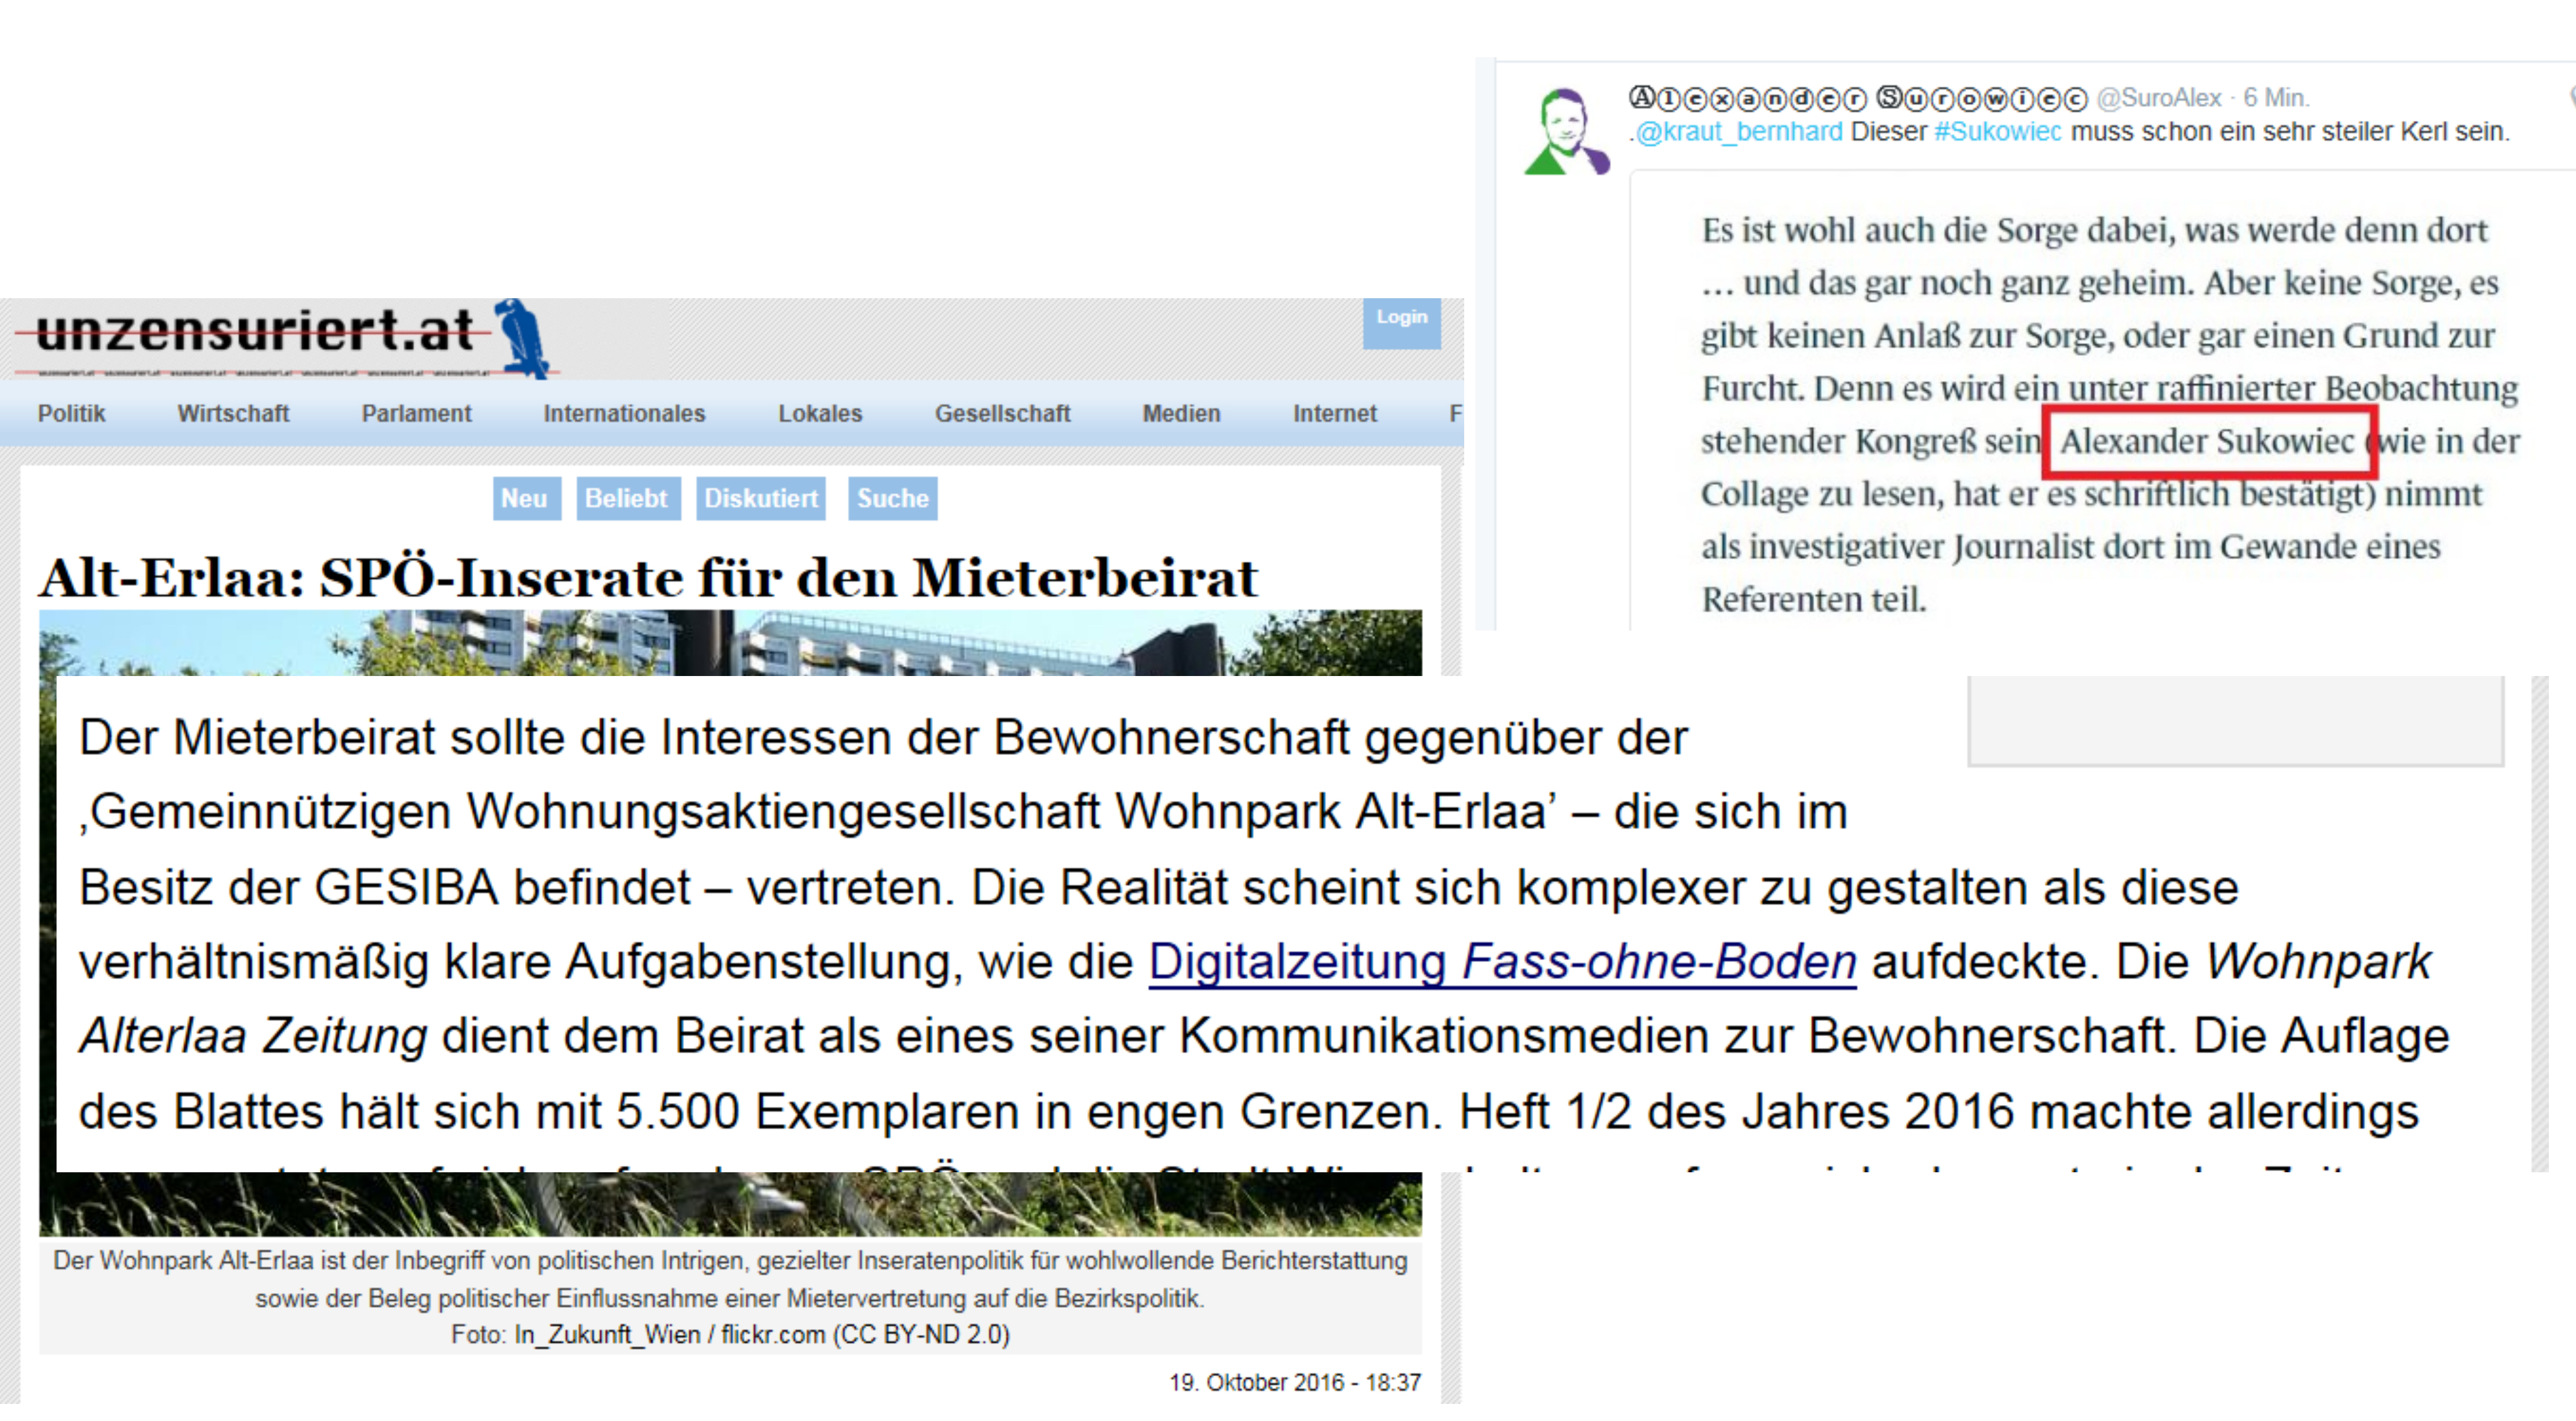
Task: Open the Lokales navigation item
Action: [820, 413]
